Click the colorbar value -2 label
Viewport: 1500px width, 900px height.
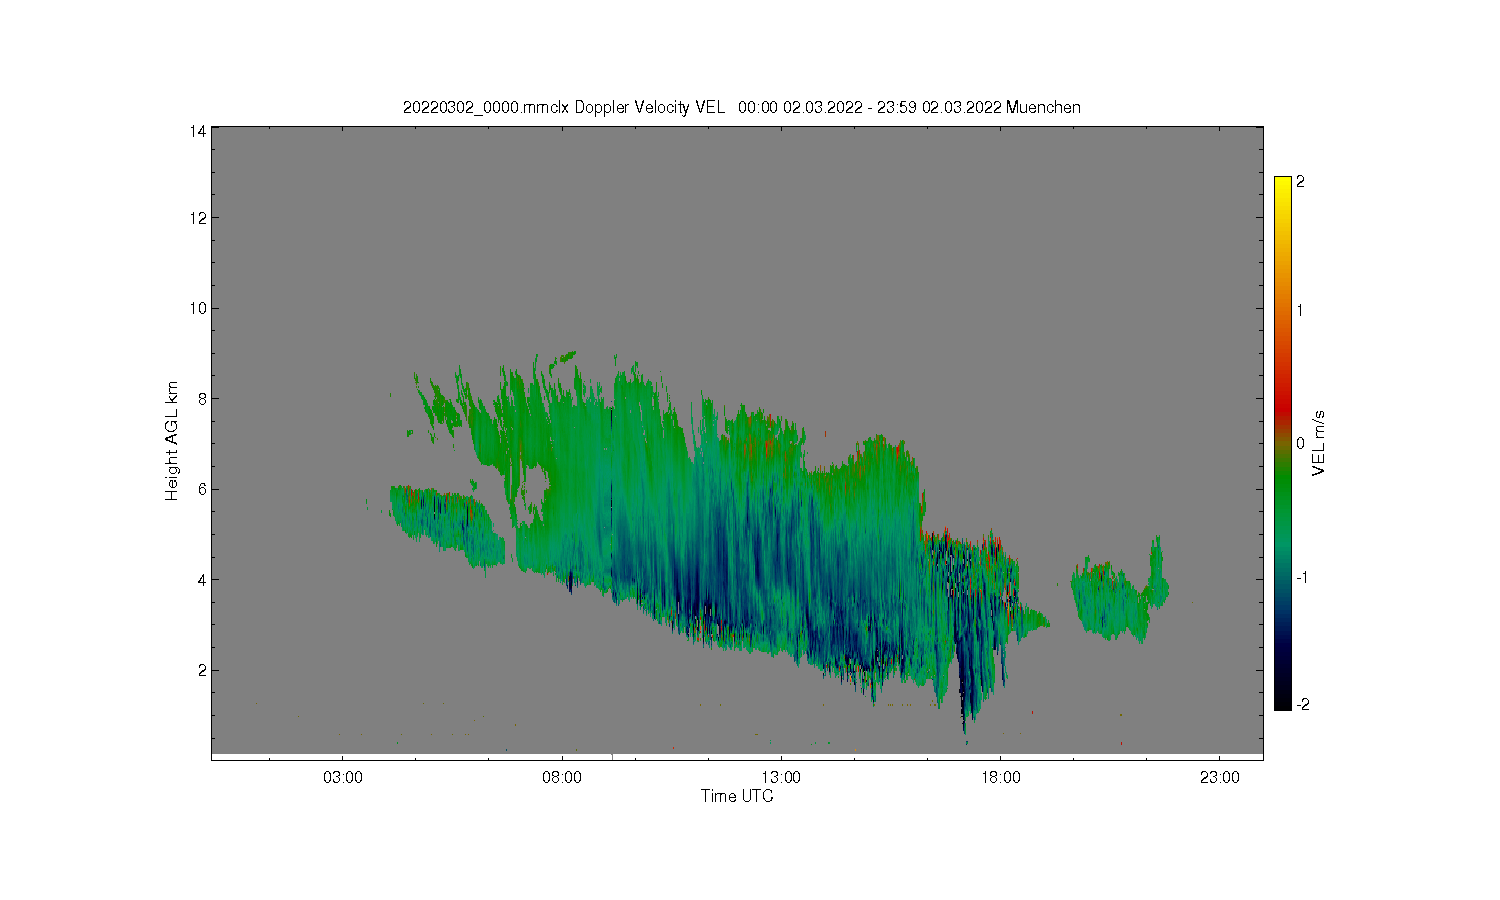pyautogui.click(x=1302, y=704)
